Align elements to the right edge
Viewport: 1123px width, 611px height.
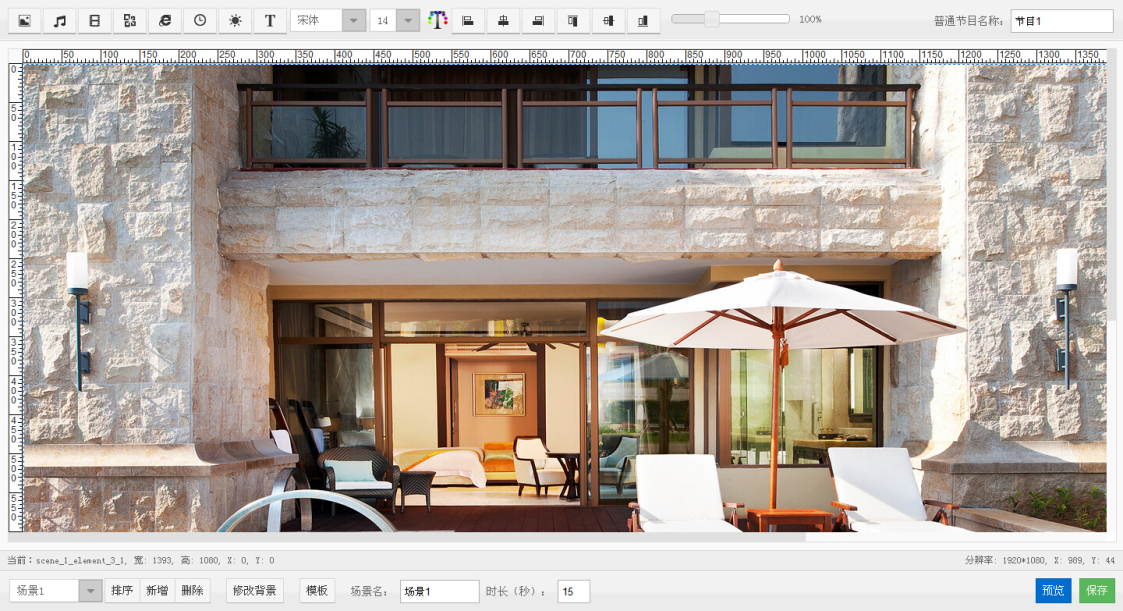tap(538, 20)
